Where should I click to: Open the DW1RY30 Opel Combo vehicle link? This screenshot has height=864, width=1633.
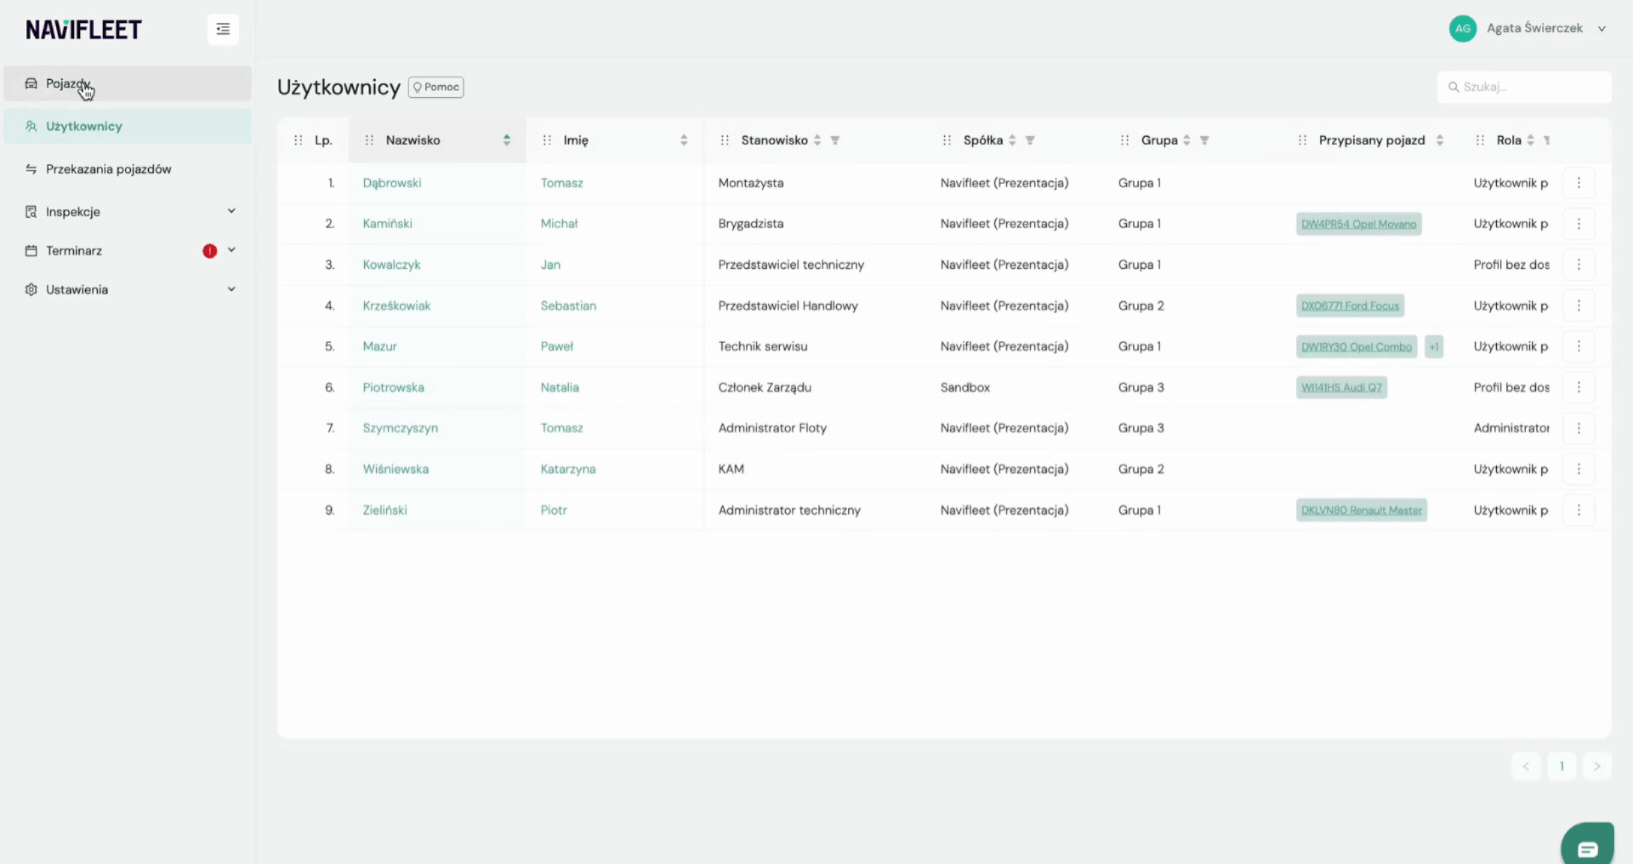pos(1357,347)
